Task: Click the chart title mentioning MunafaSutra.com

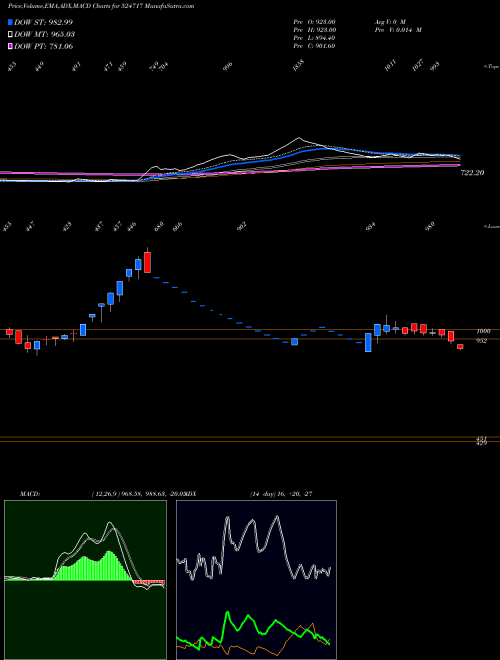Action: click(x=101, y=6)
